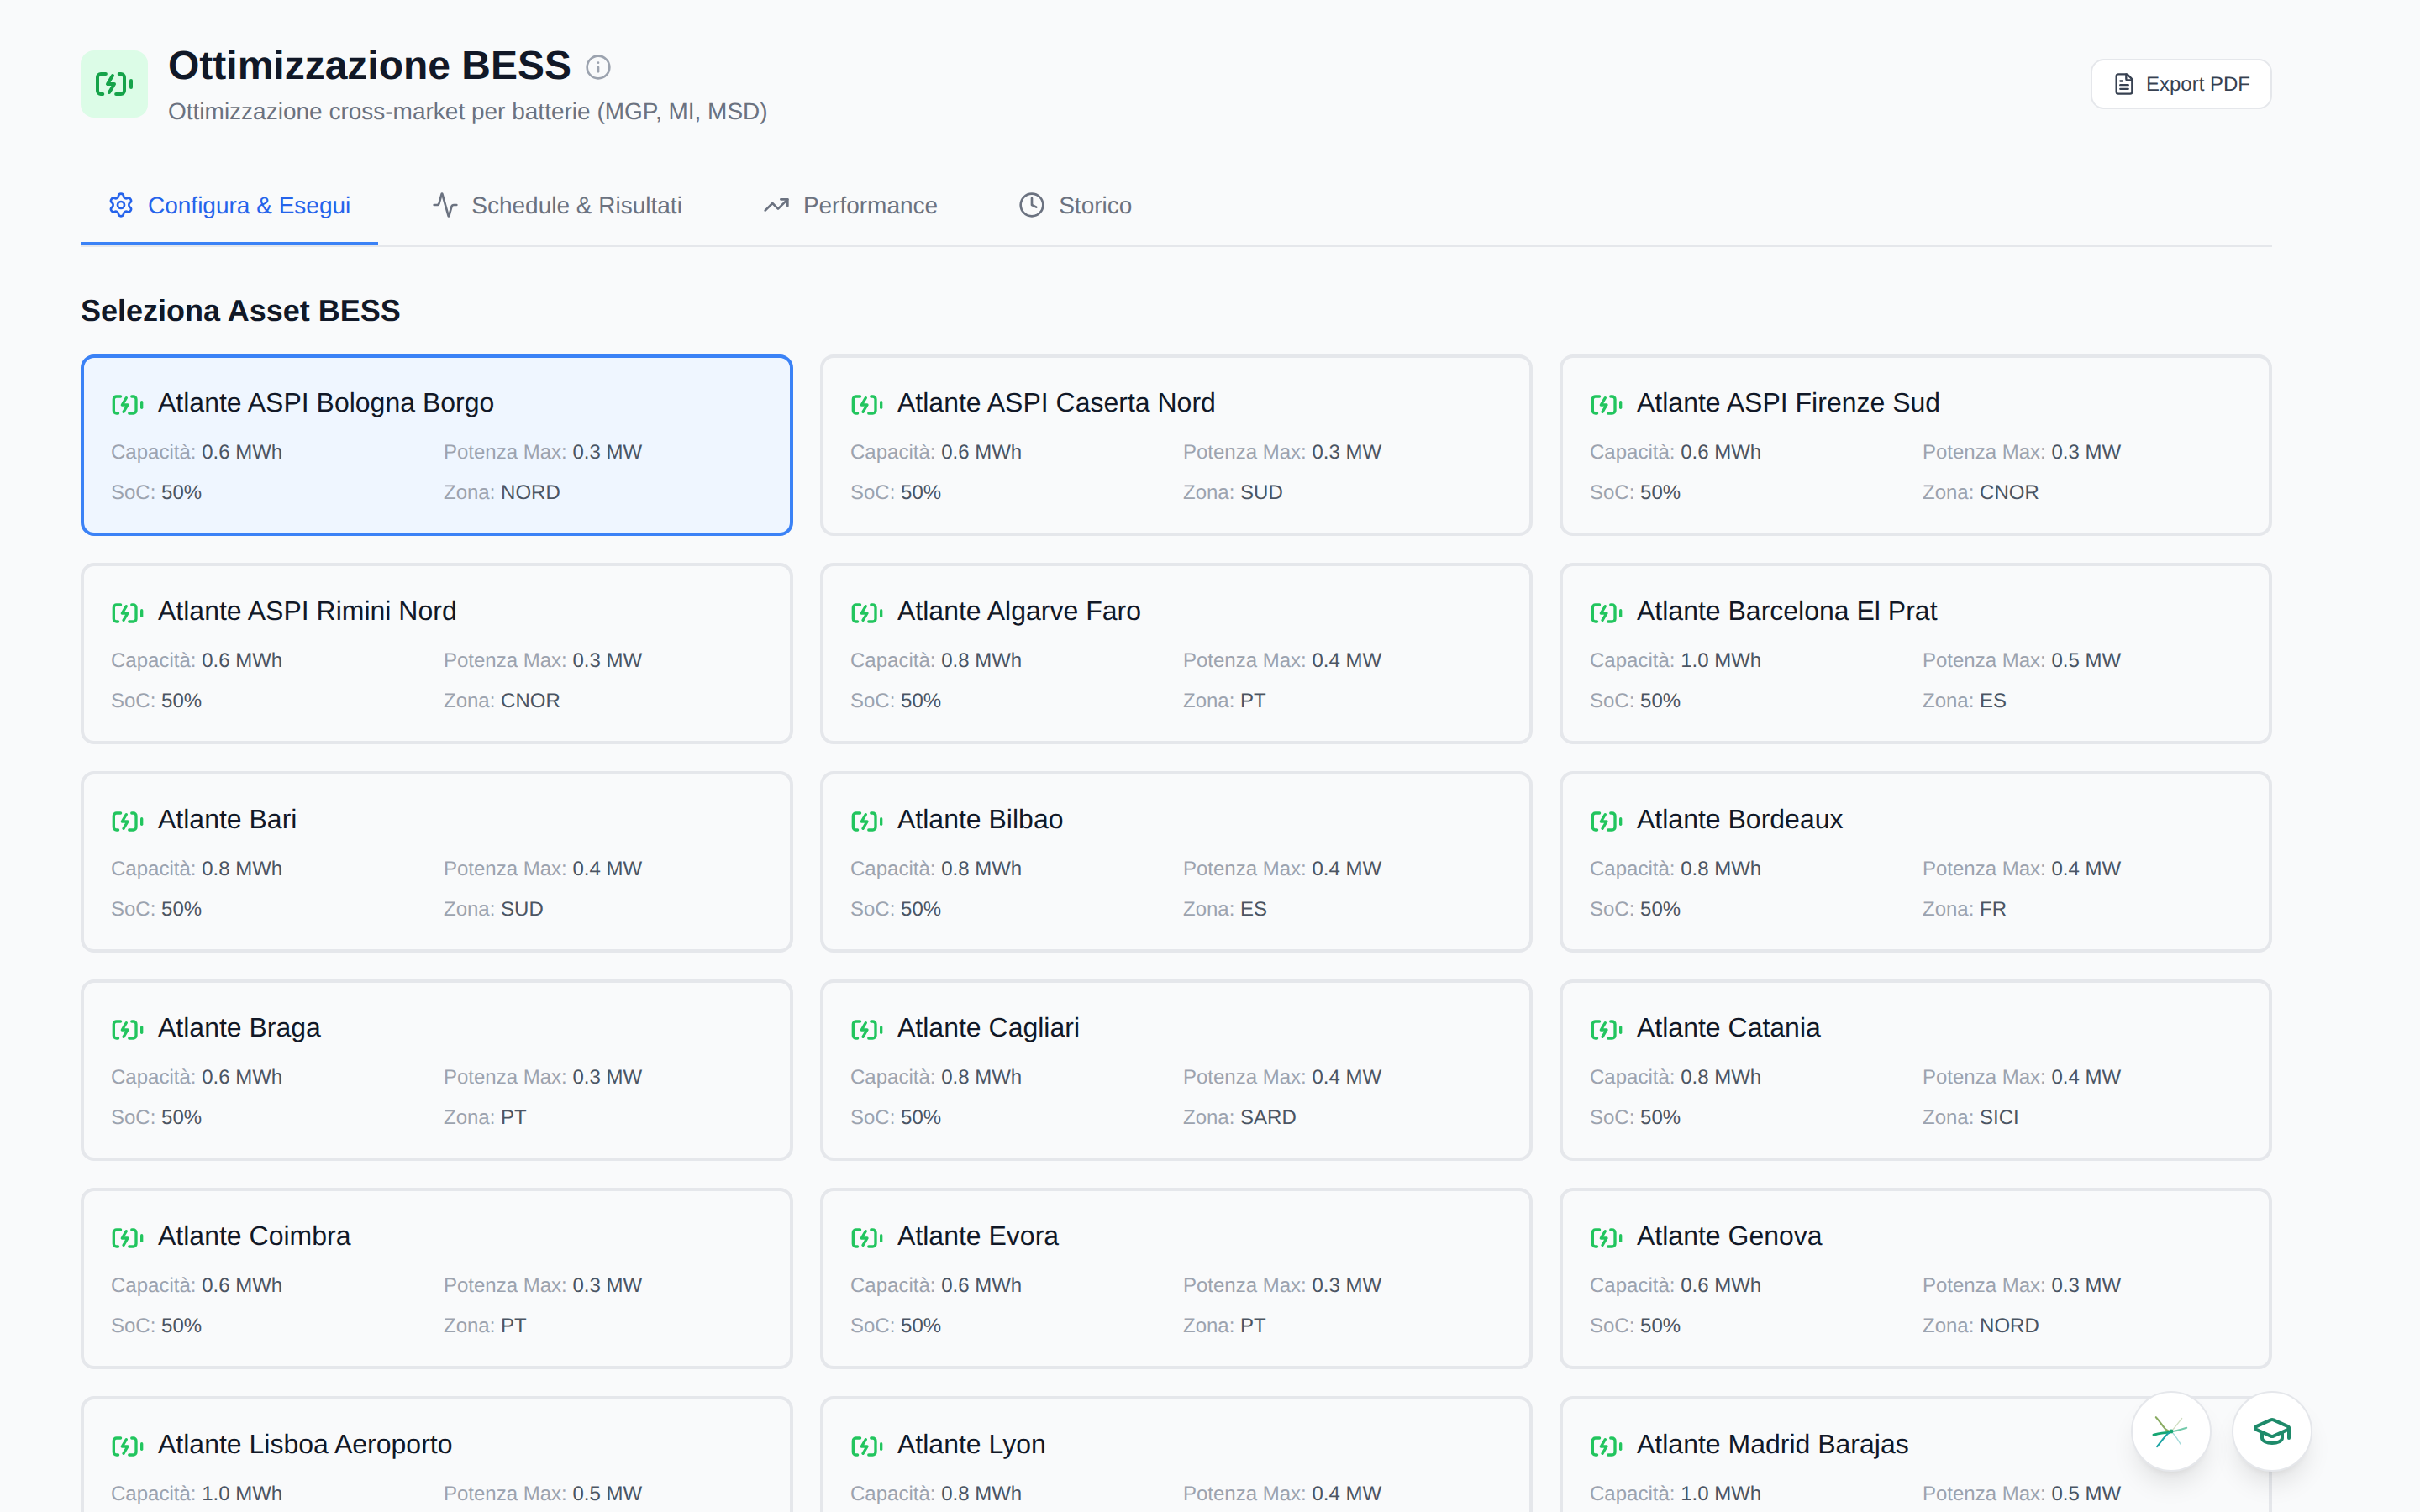2420x1512 pixels.
Task: Open the Storico tab
Action: 1075,205
